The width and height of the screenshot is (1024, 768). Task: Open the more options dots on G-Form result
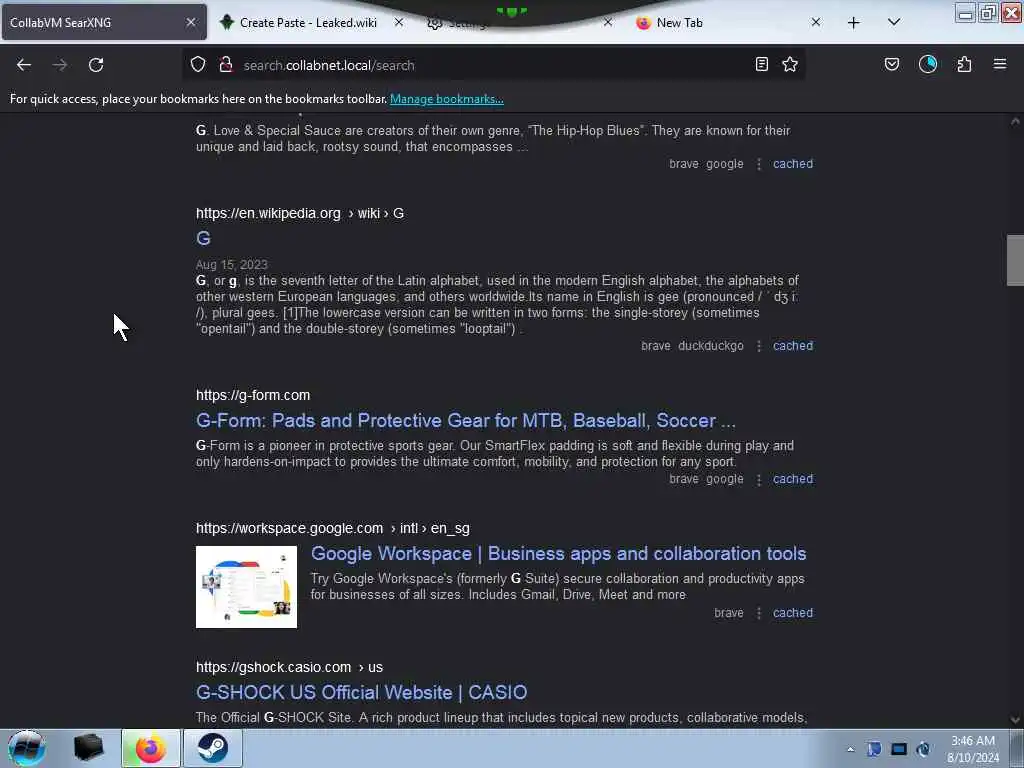point(759,479)
